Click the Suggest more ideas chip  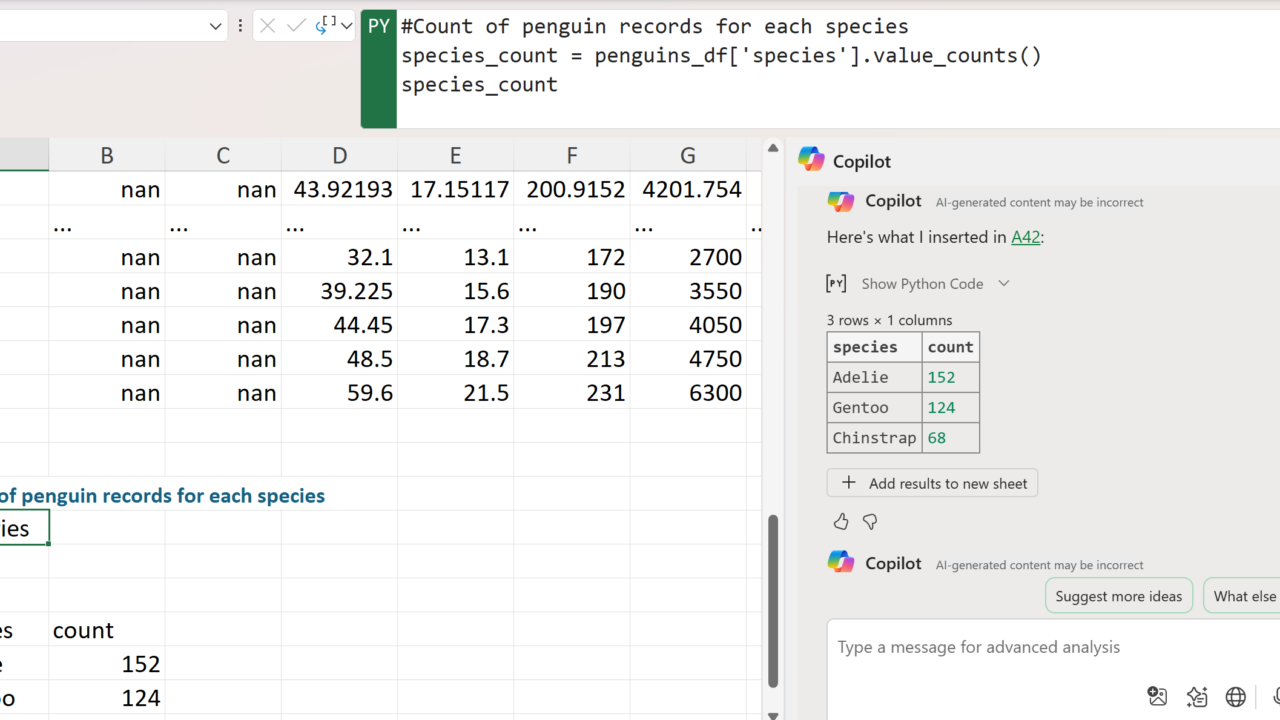coord(1118,596)
